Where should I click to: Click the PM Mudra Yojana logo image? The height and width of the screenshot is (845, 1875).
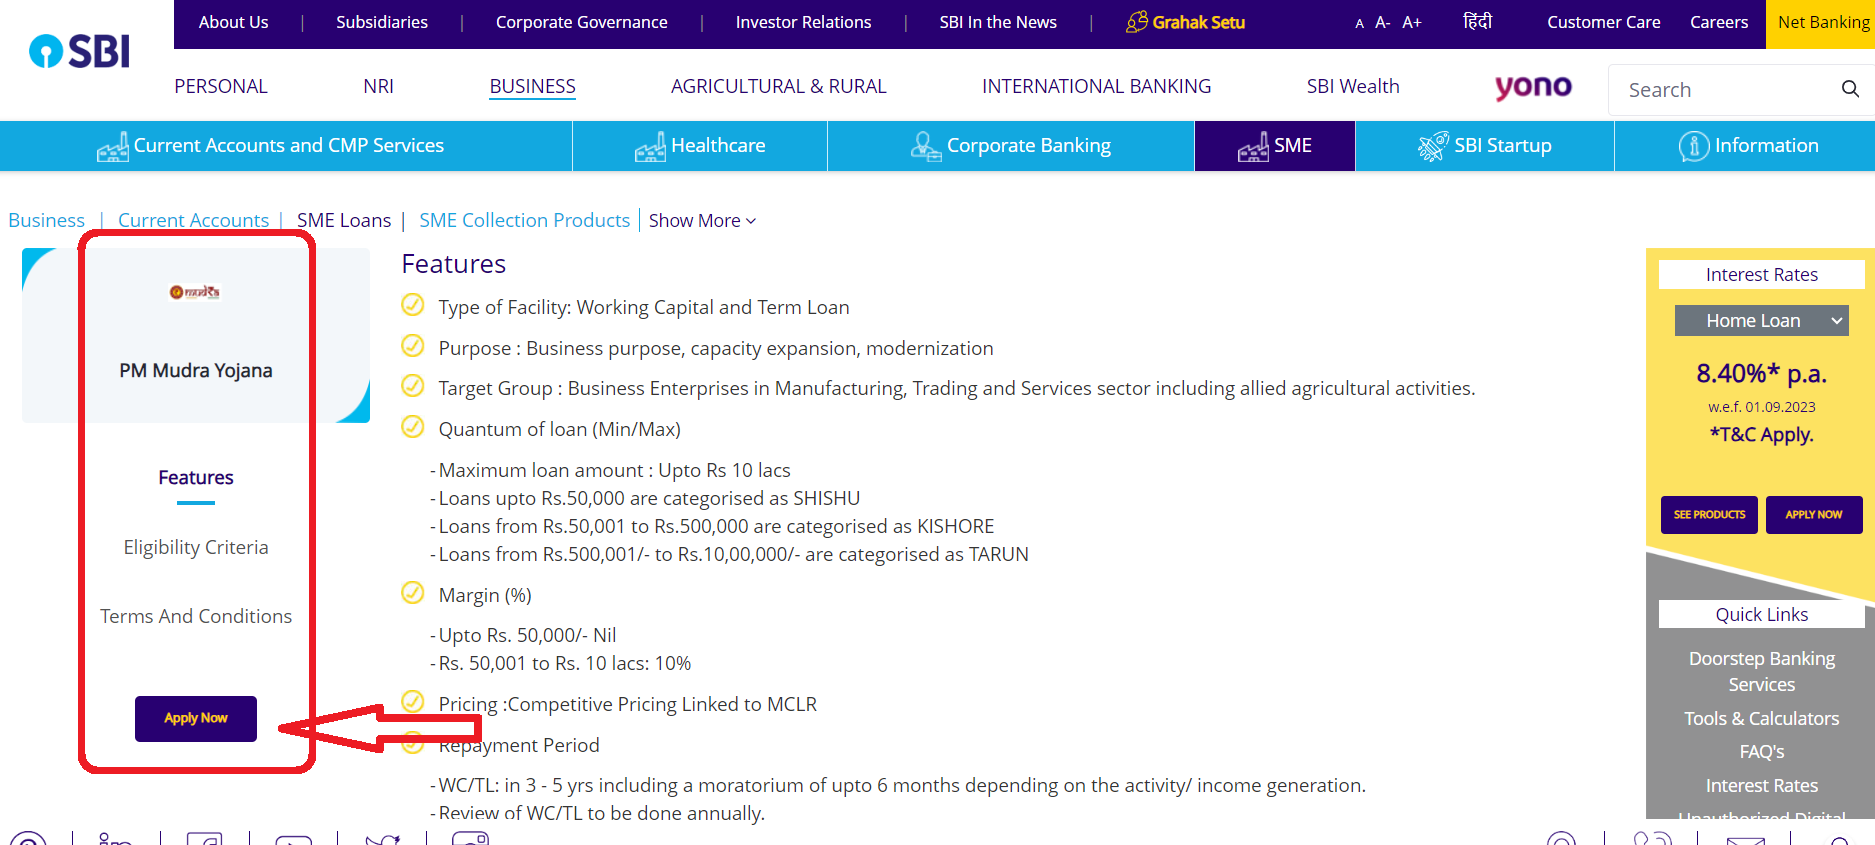[195, 292]
